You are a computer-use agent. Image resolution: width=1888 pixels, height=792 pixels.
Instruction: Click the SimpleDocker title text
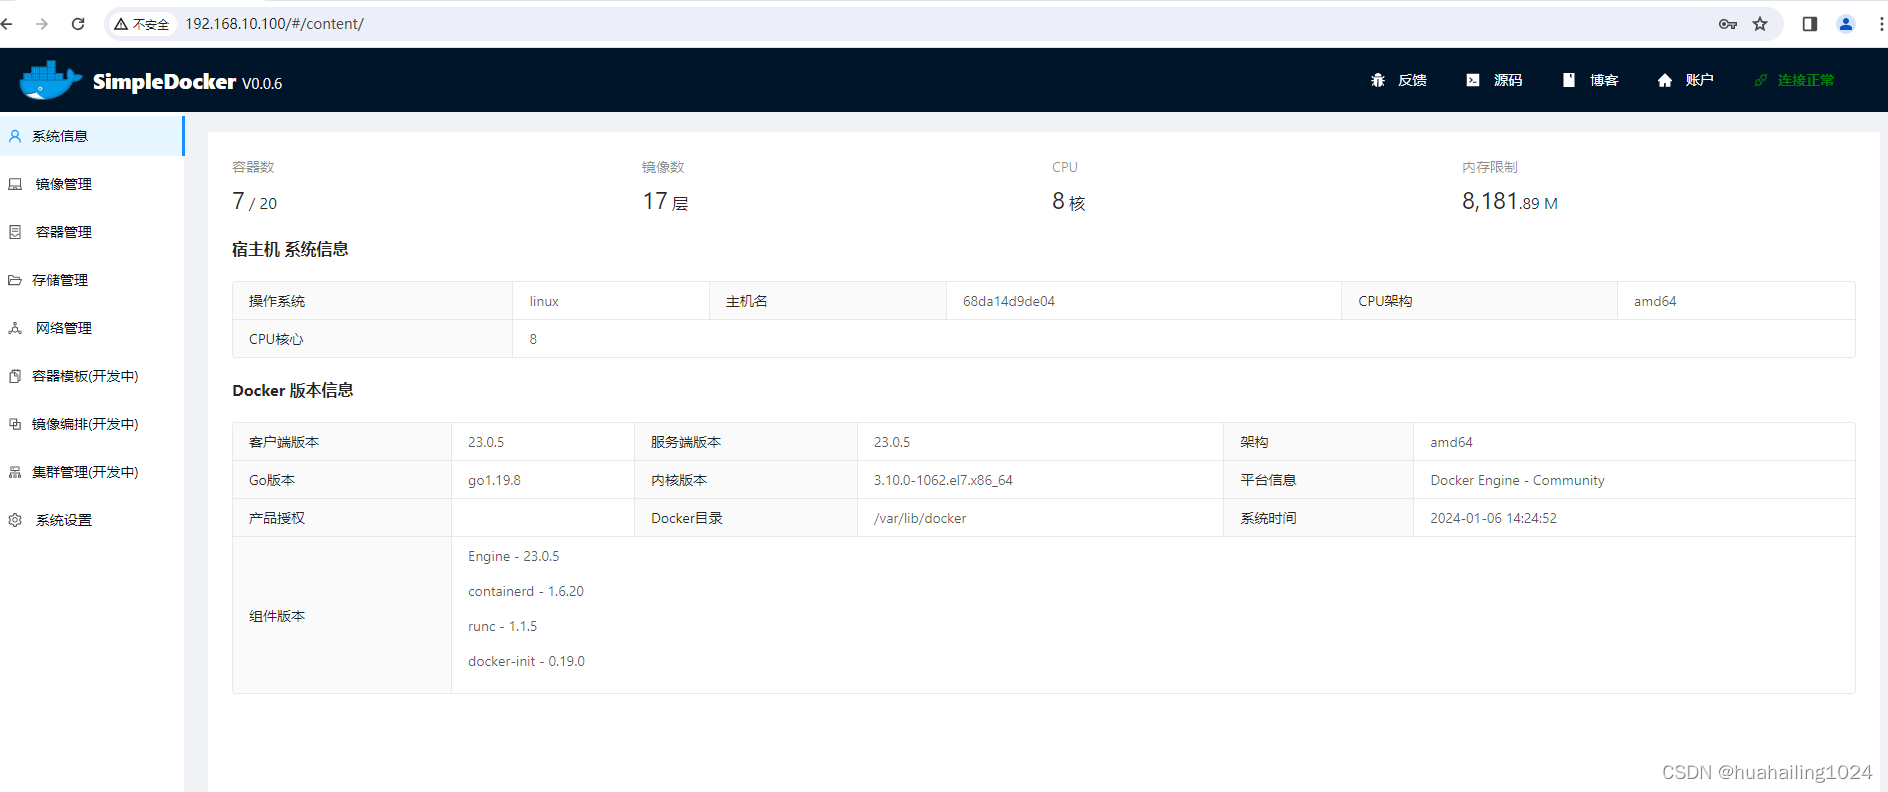tap(164, 82)
